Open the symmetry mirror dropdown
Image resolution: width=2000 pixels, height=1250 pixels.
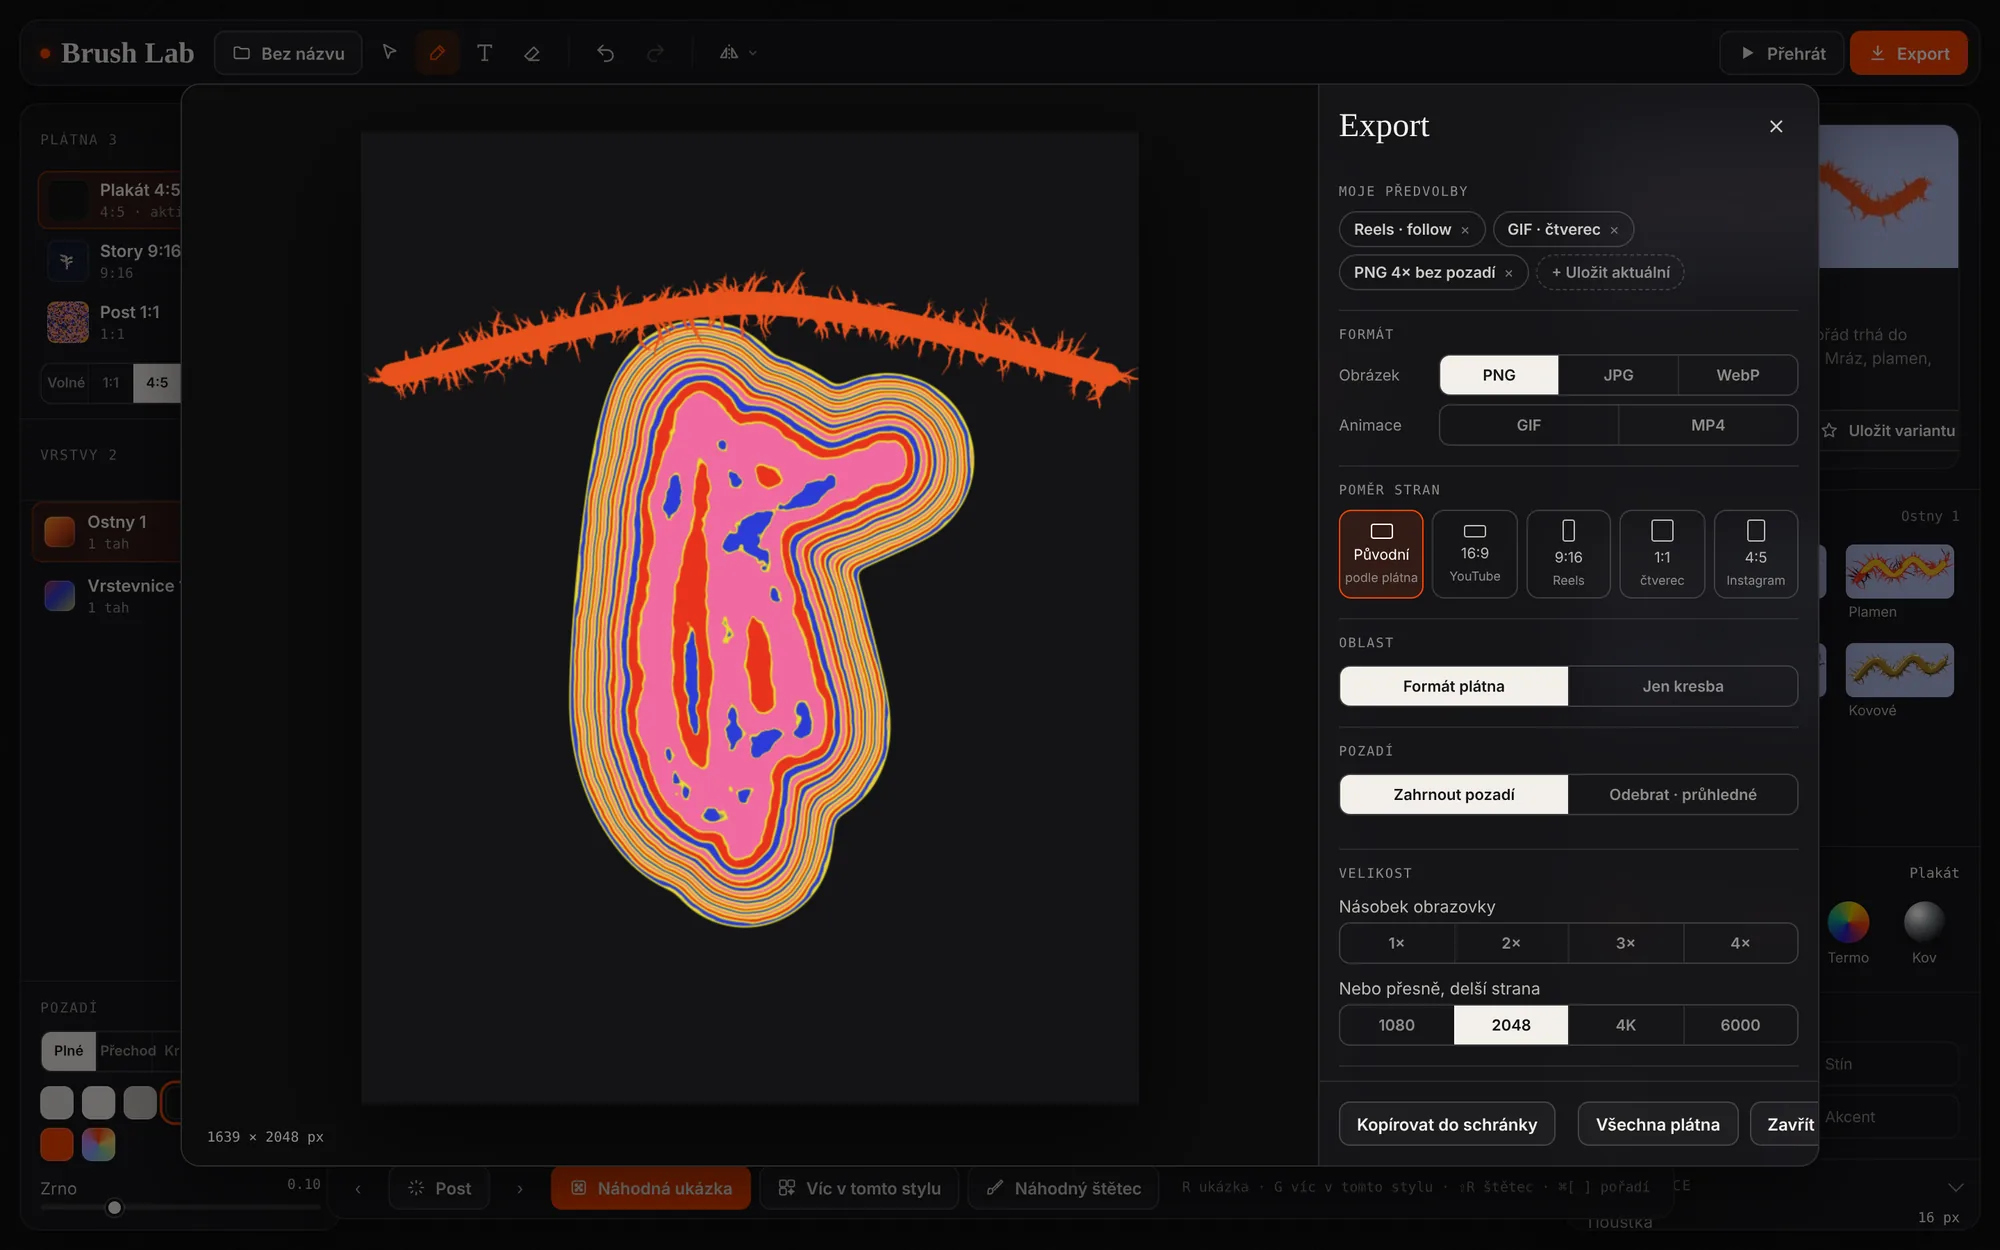738,52
